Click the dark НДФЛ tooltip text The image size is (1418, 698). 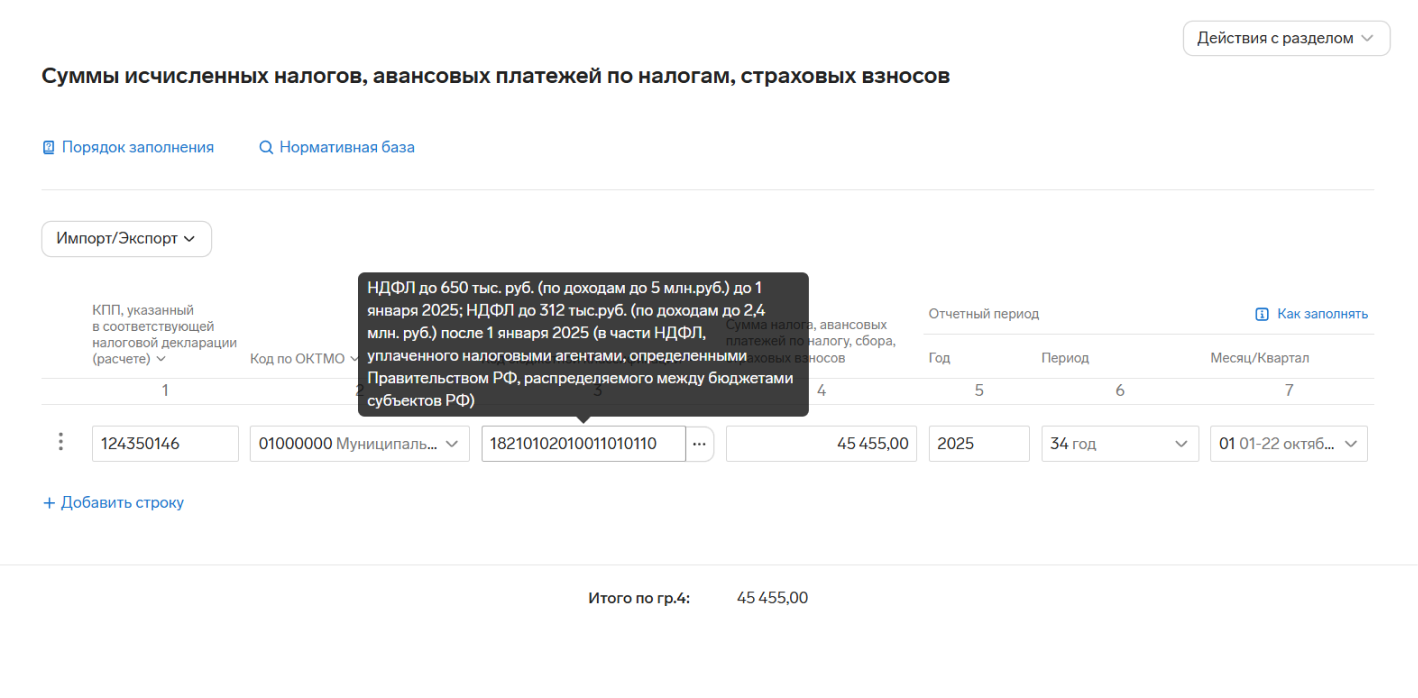click(582, 343)
